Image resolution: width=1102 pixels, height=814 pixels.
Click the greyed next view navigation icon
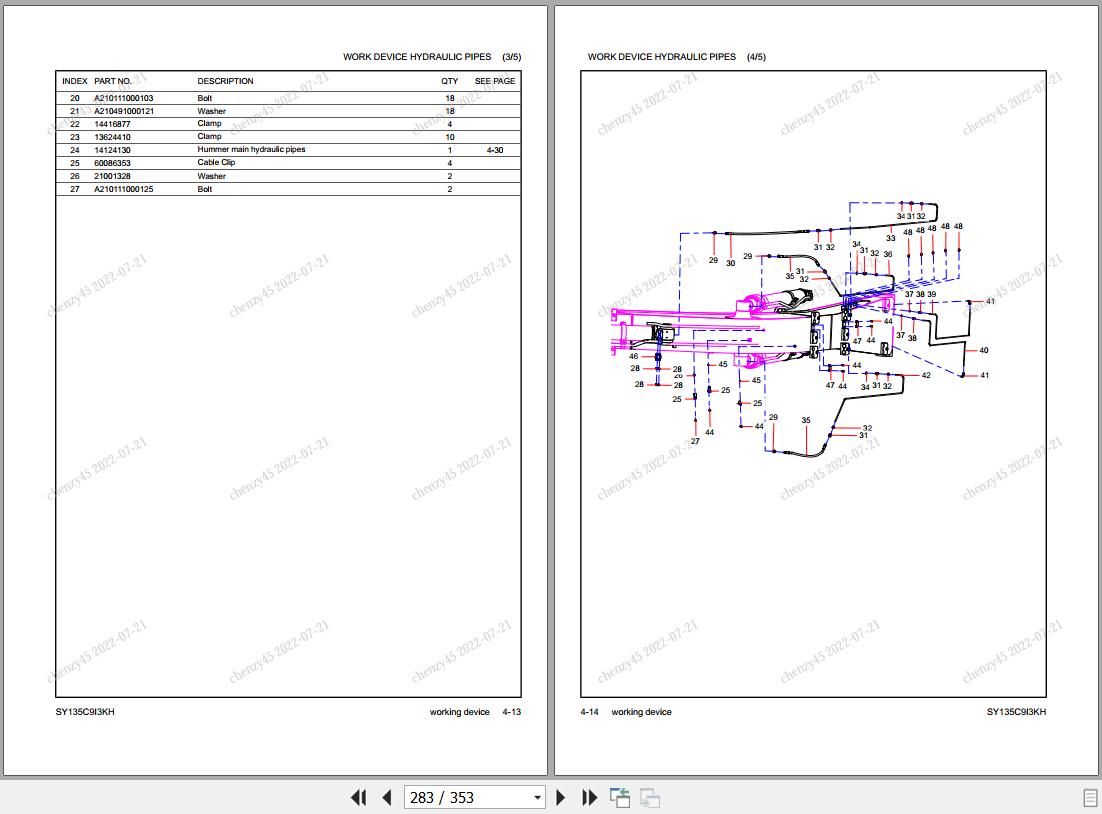649,797
